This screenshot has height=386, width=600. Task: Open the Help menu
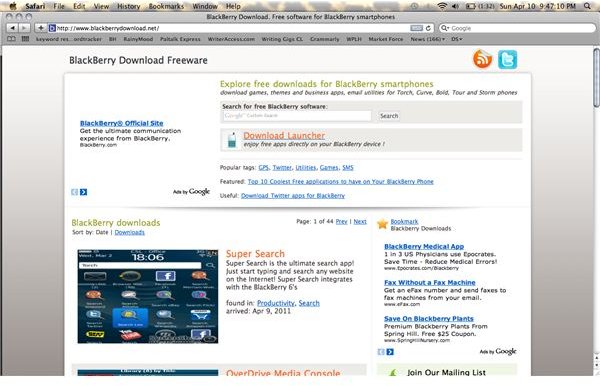pos(233,6)
